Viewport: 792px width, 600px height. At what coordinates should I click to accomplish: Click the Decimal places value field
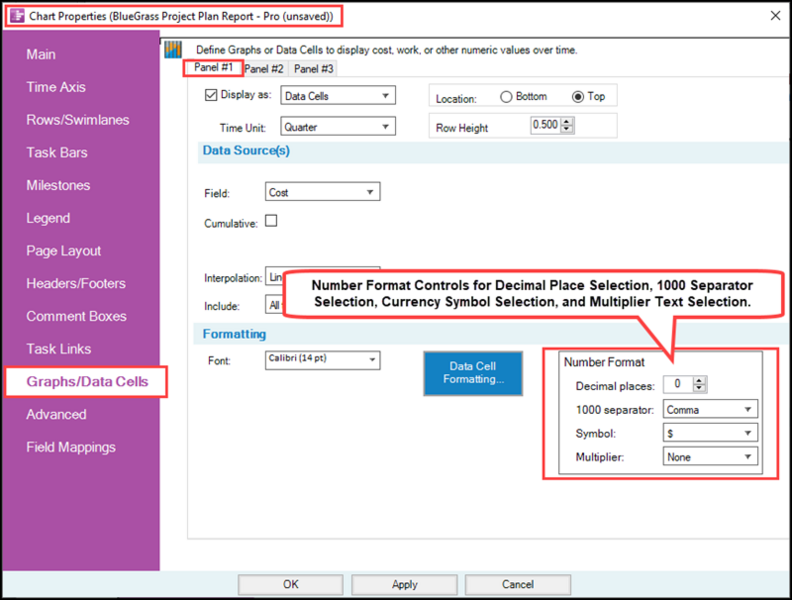pyautogui.click(x=678, y=384)
